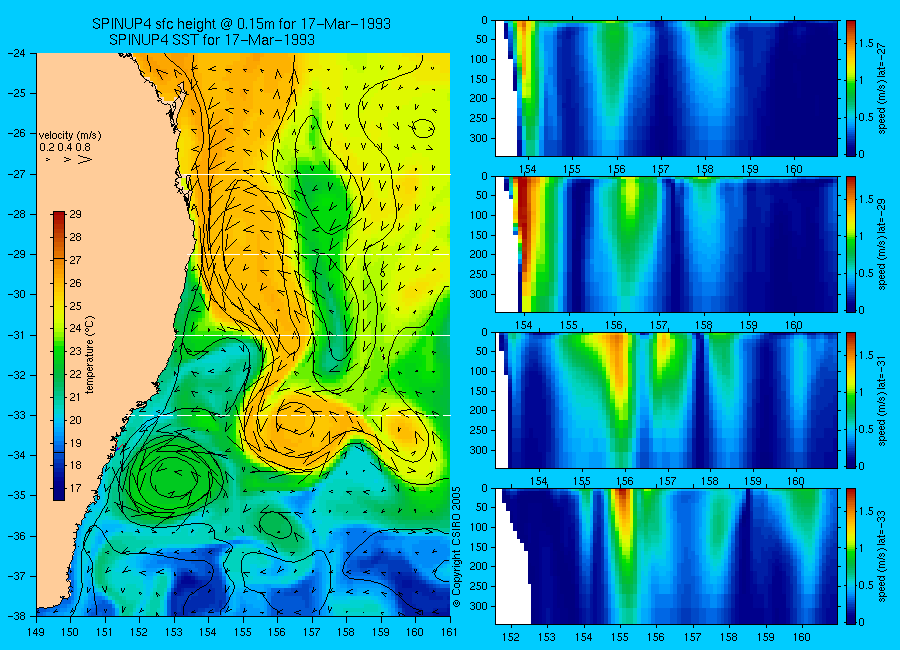The image size is (900, 650).
Task: Click the speed color bar beside the lat=-33 panel
Action: (x=851, y=556)
